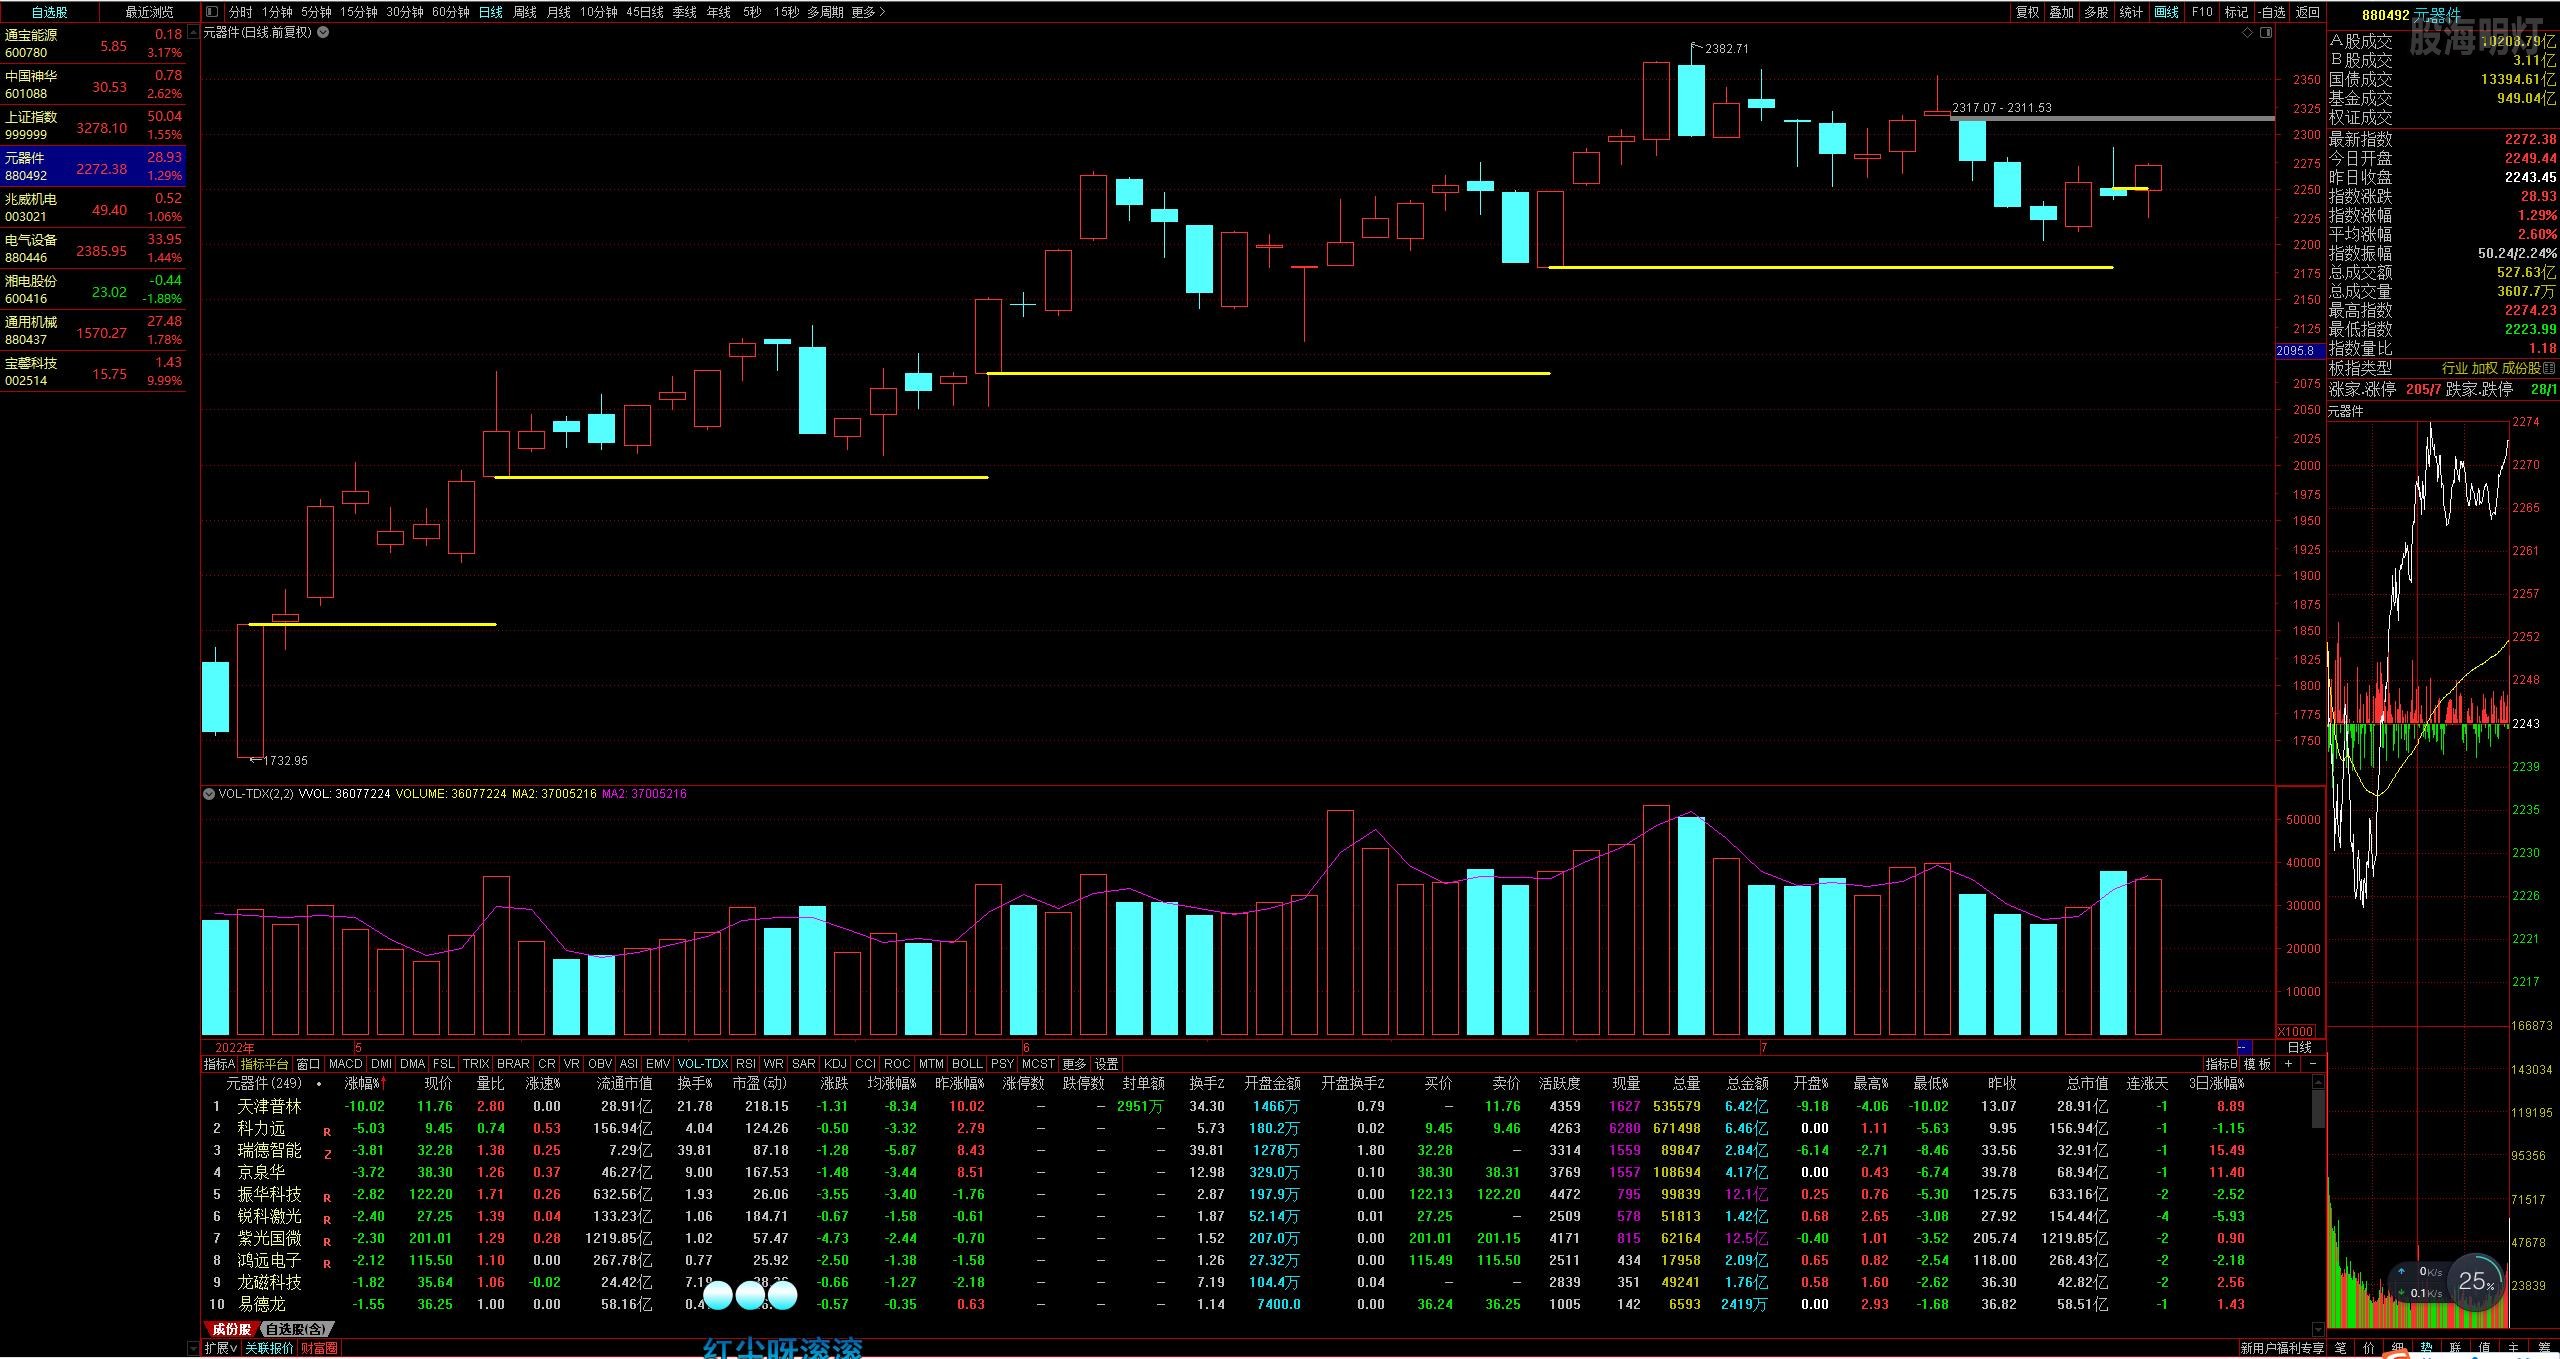Select 通宝能源 600780 in watchlist

93,44
